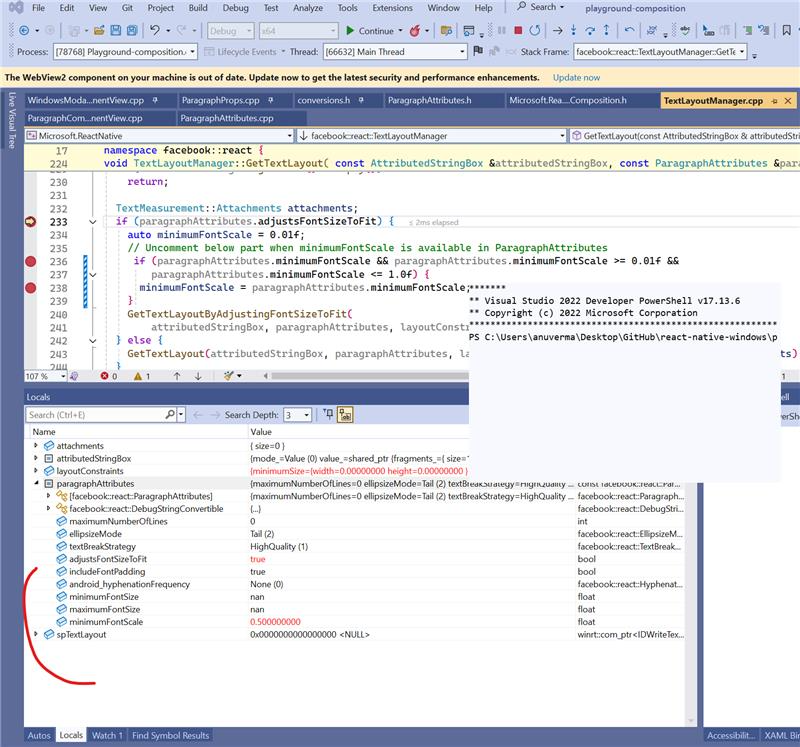Click Show Next Statement arrow
Viewport: 800px width, 747px height.
click(x=558, y=31)
